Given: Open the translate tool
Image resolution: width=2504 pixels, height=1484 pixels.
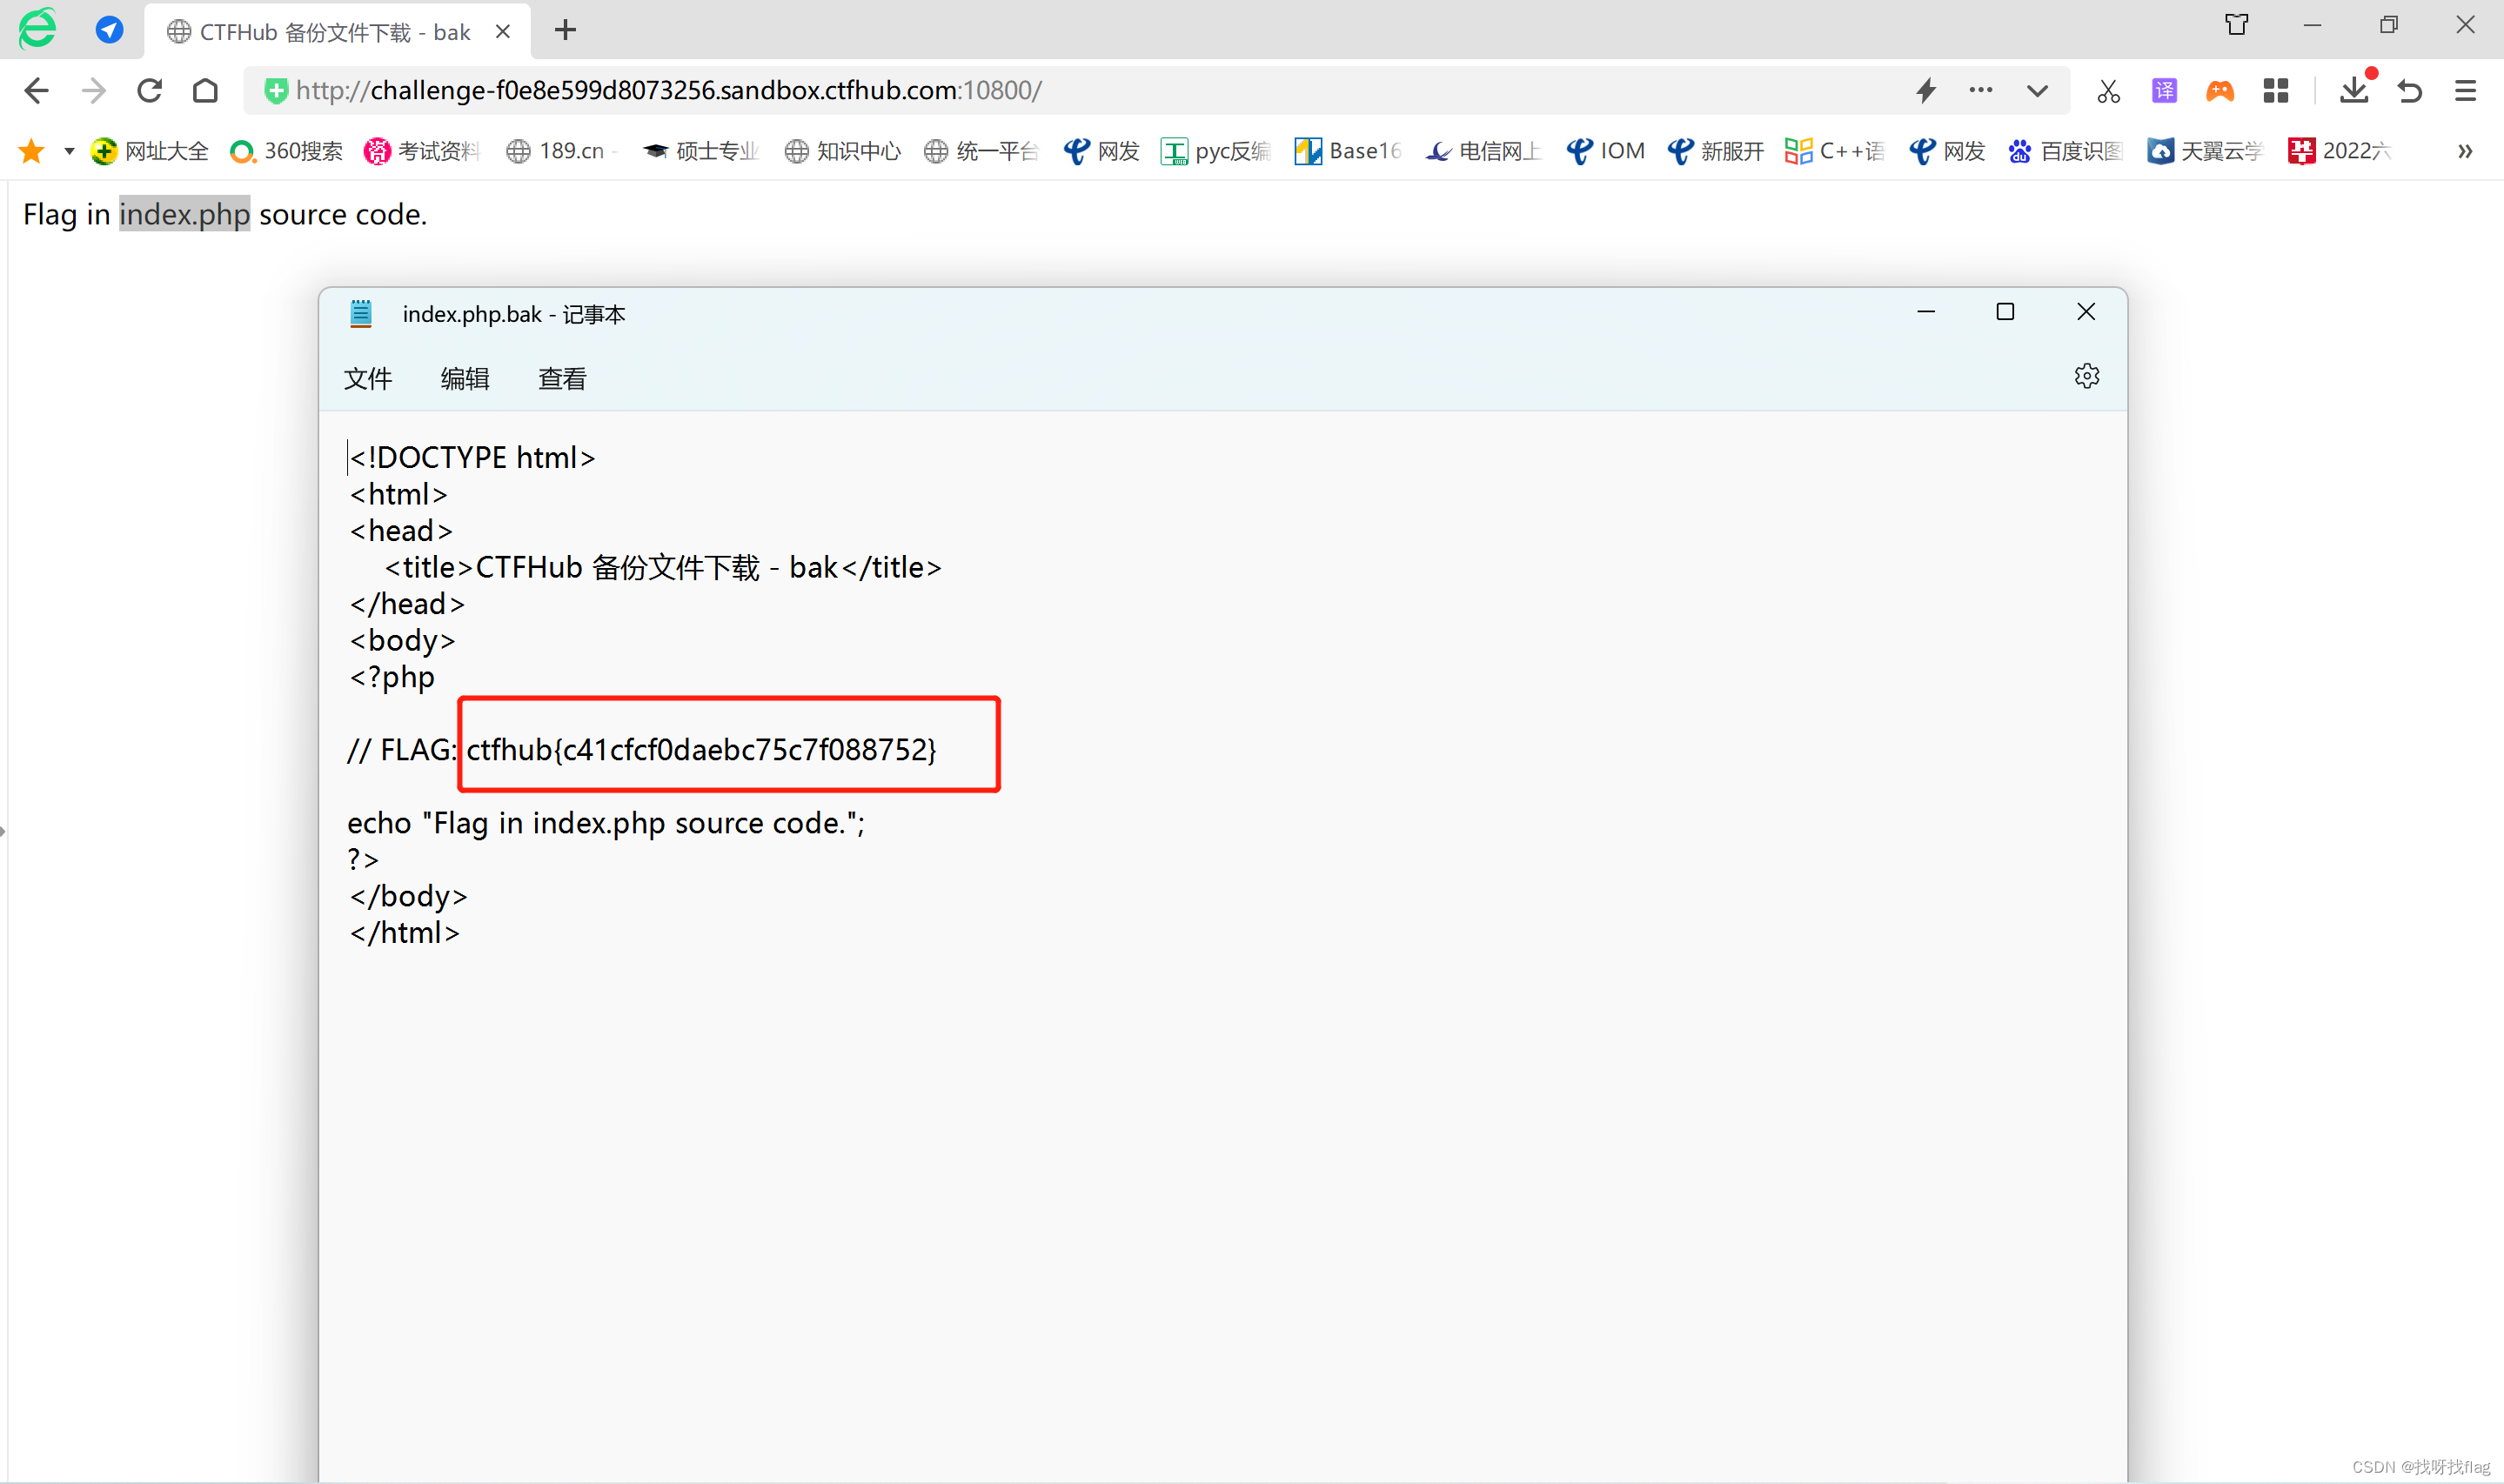Looking at the screenshot, I should (2164, 90).
